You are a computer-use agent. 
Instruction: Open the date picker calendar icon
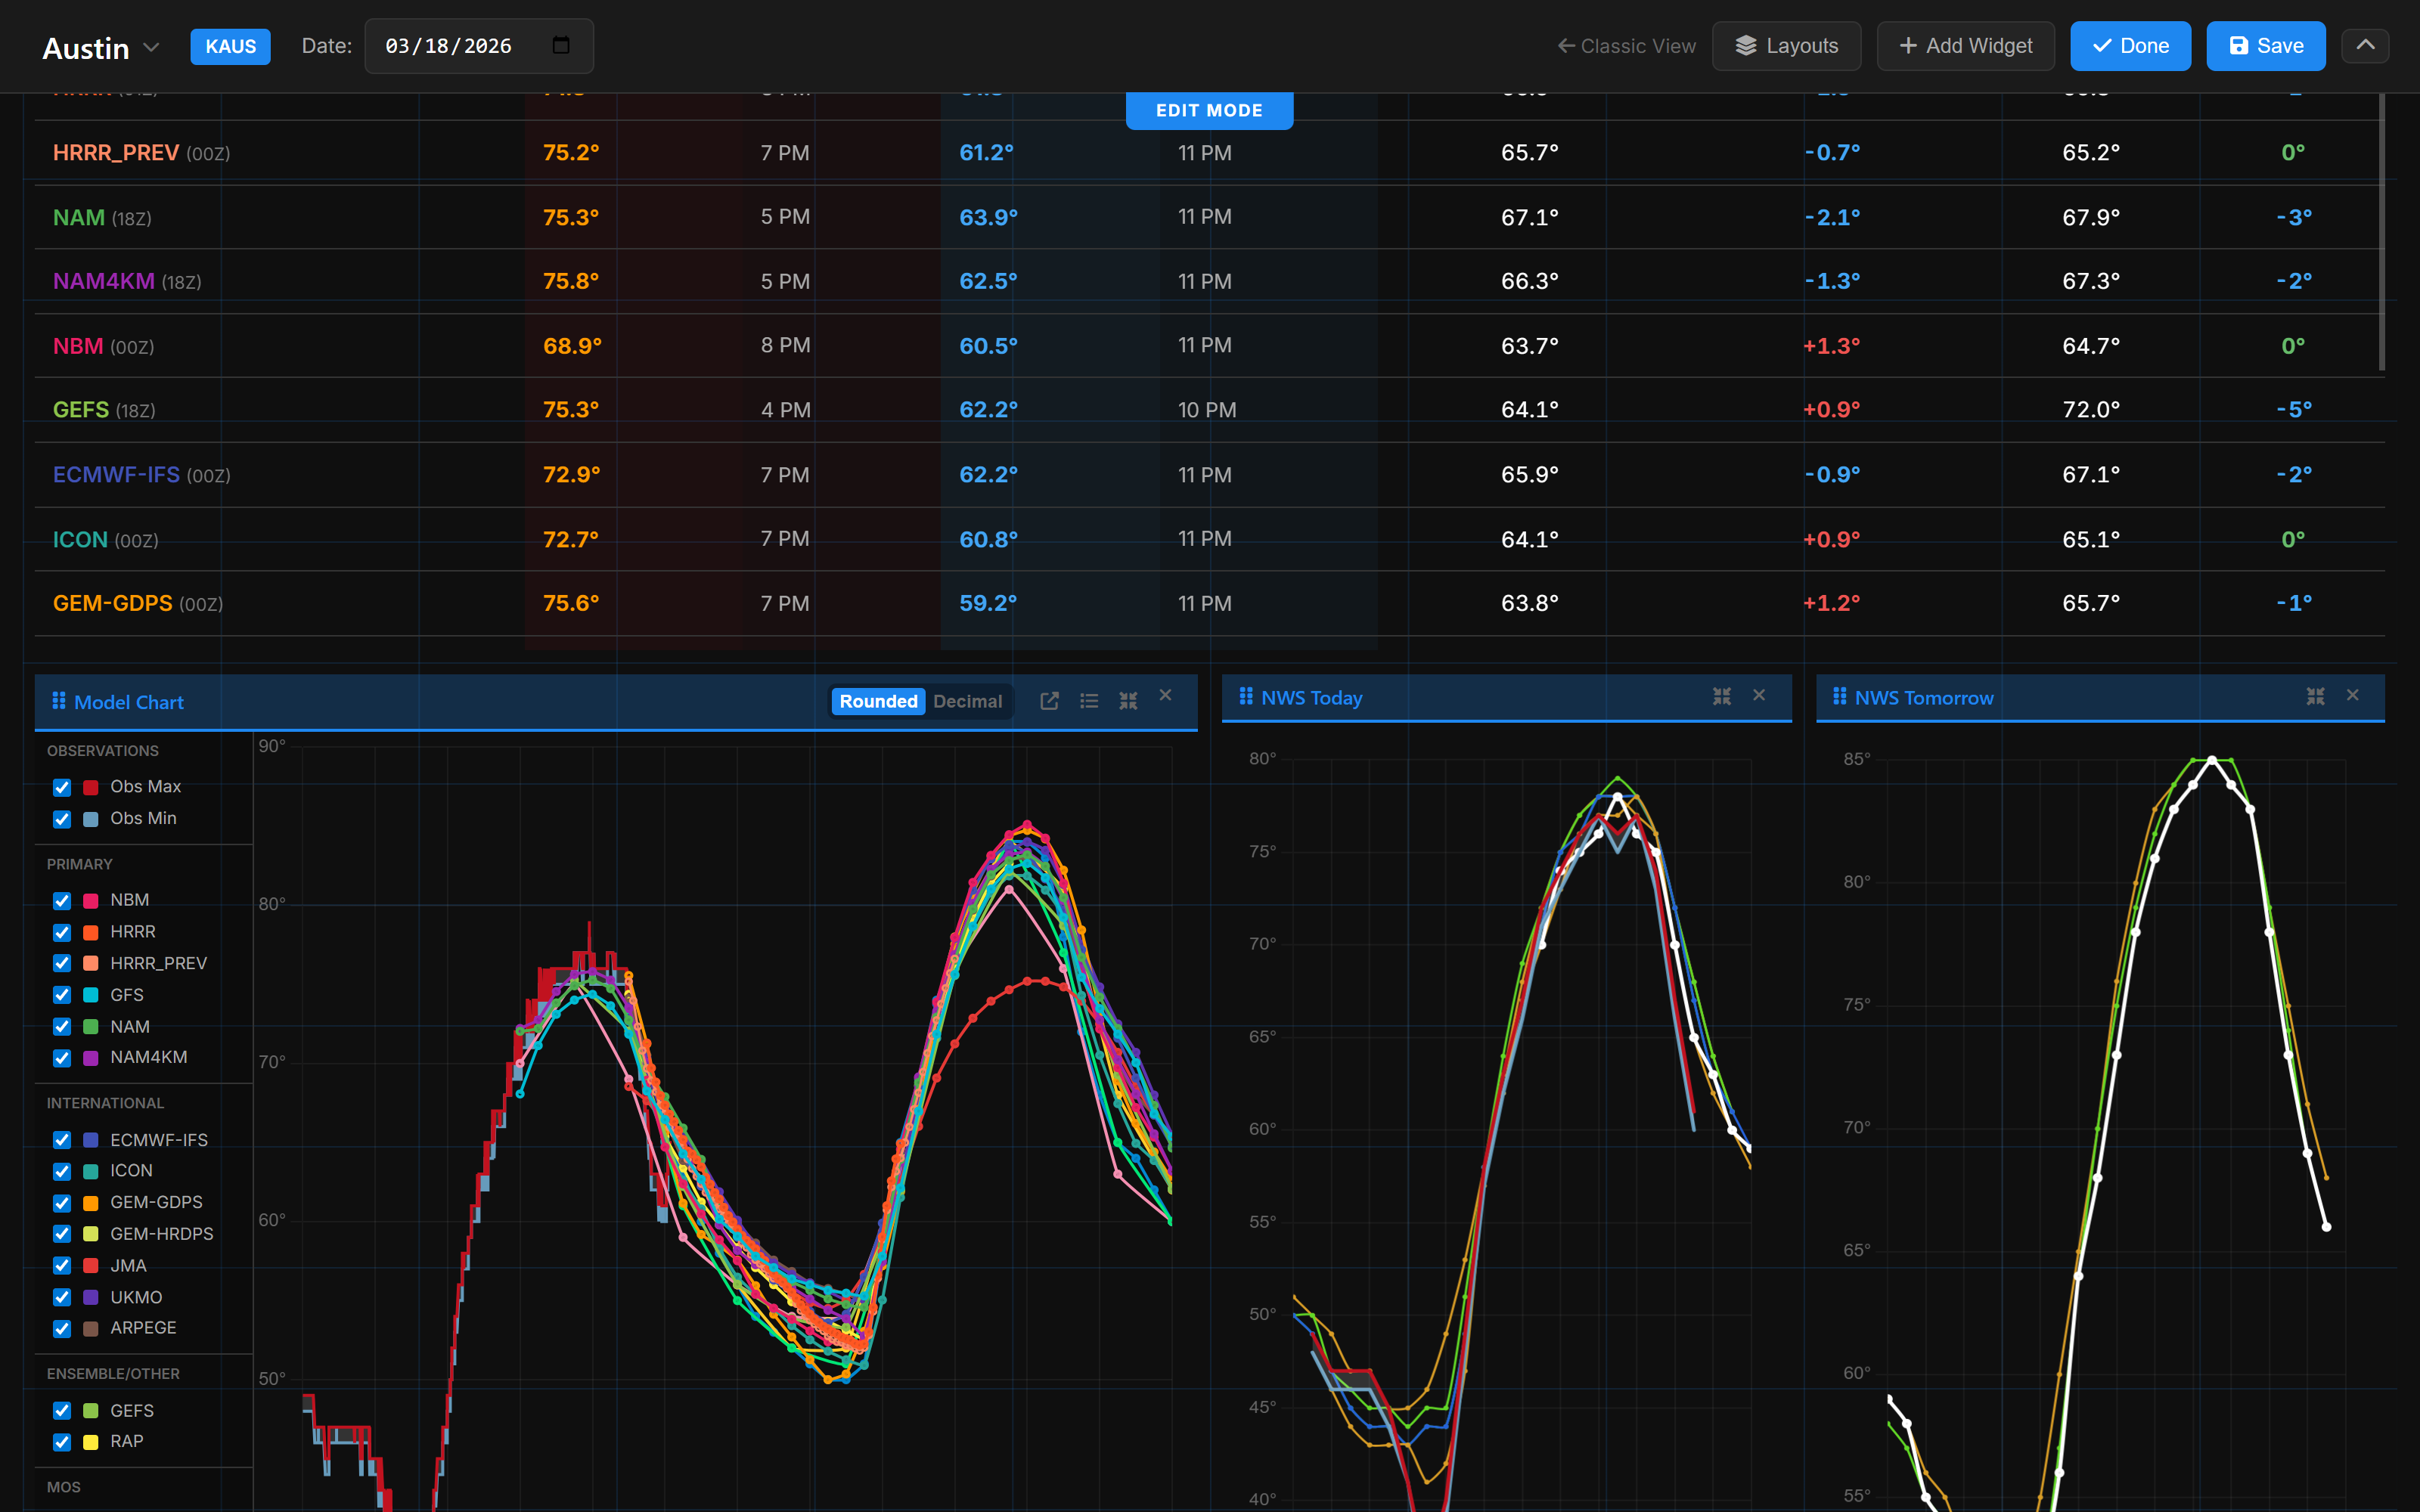point(561,46)
